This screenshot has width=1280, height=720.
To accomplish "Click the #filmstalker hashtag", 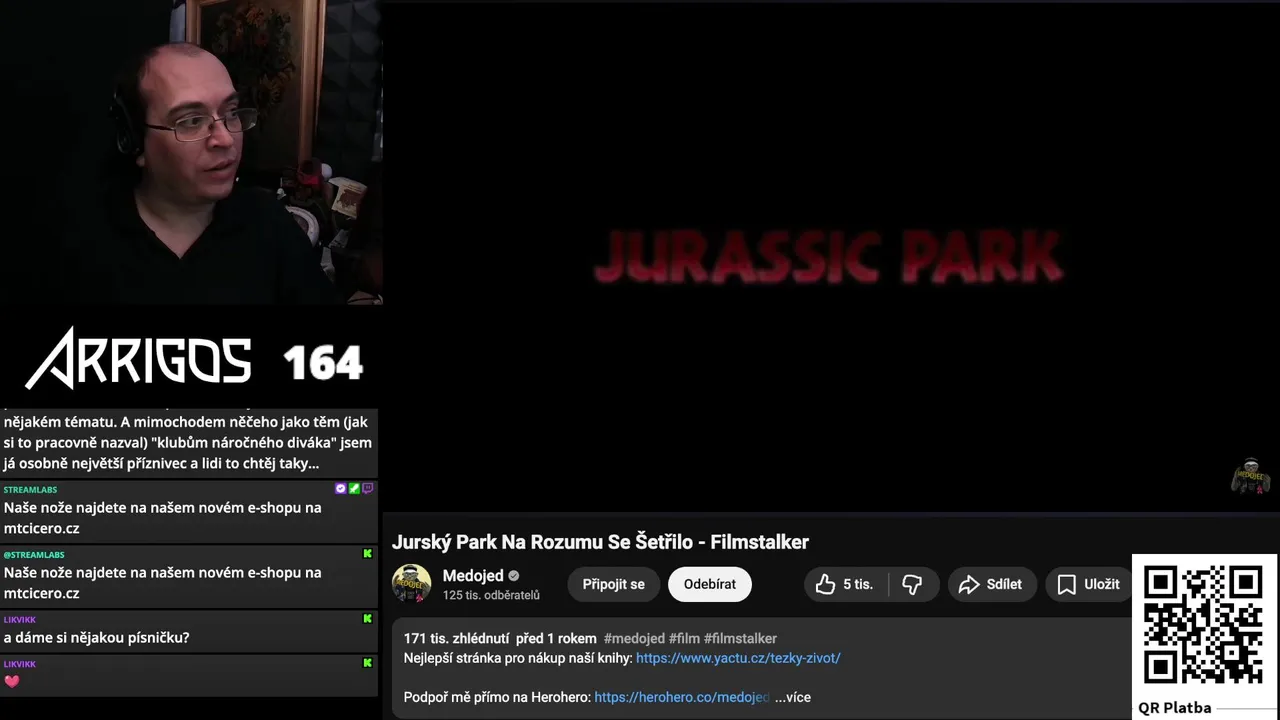I will pos(740,638).
